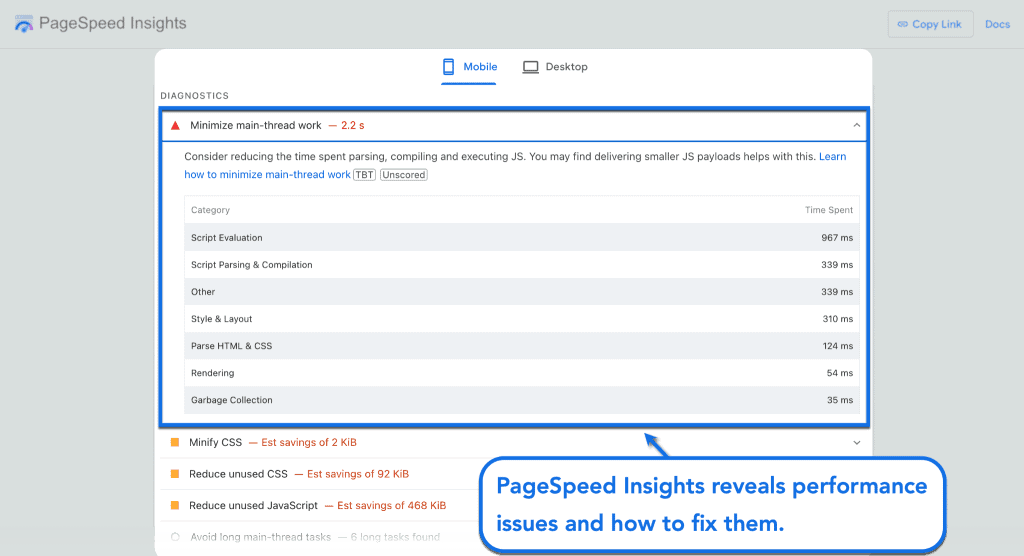The height and width of the screenshot is (556, 1024).
Task: Select the Script Parsing & Compilation row
Action: point(522,265)
